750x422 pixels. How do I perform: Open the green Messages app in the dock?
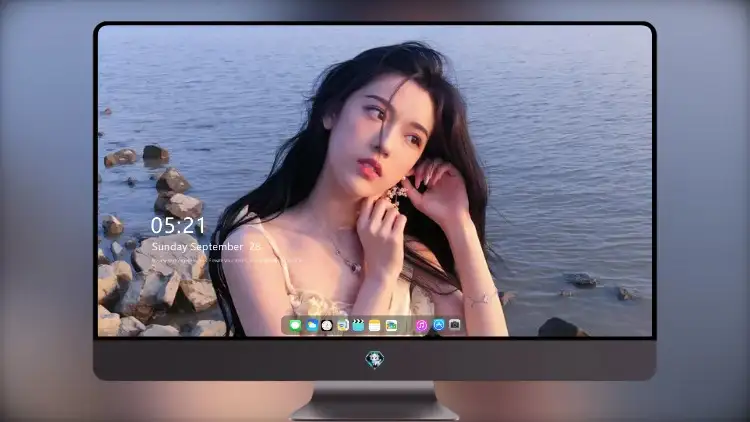point(295,326)
